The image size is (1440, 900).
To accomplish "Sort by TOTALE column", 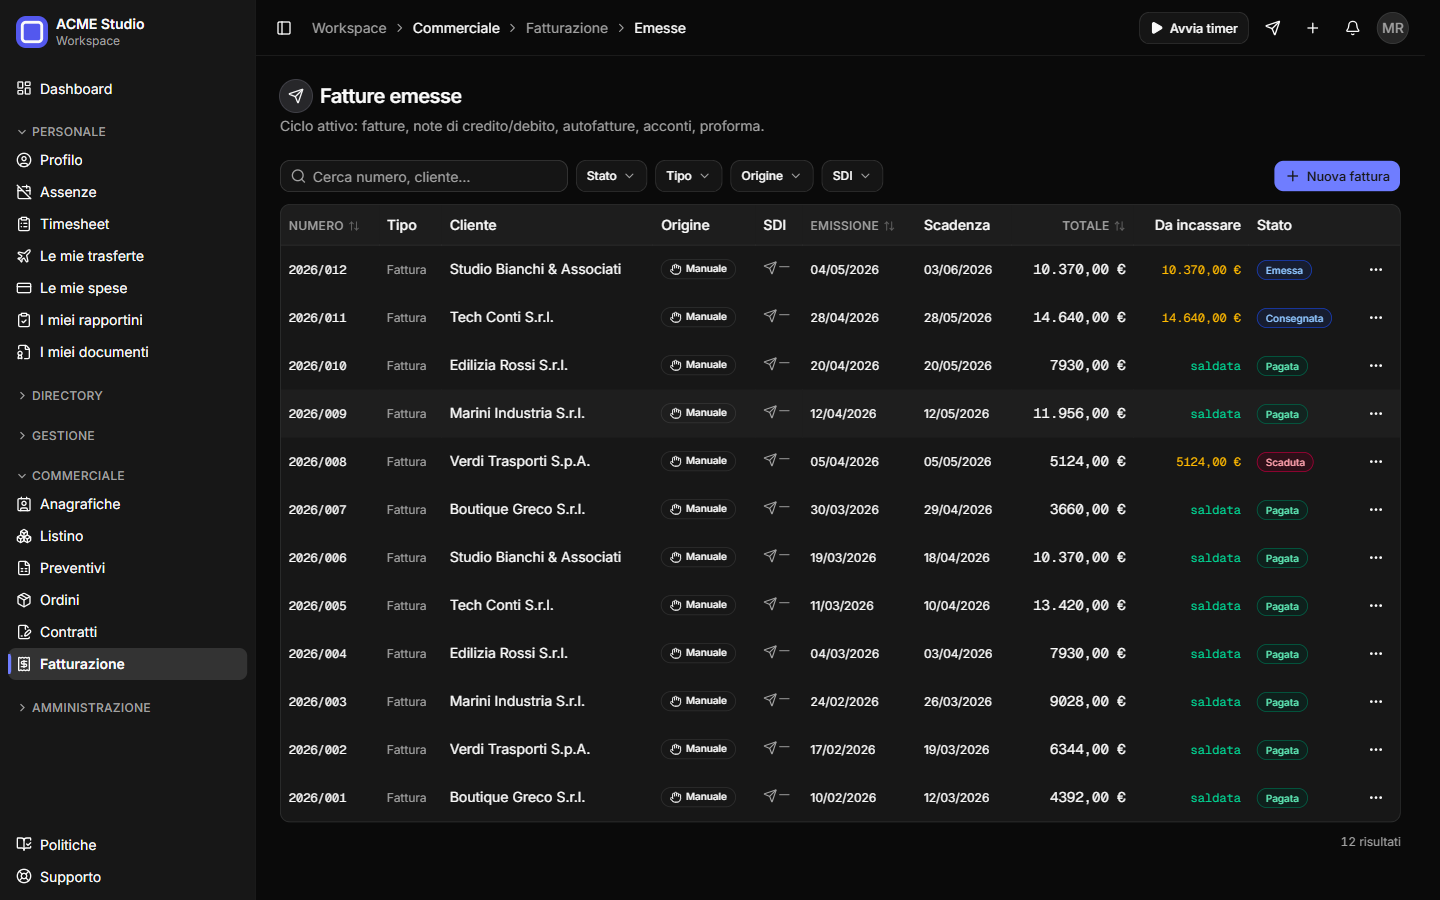I will [1093, 226].
